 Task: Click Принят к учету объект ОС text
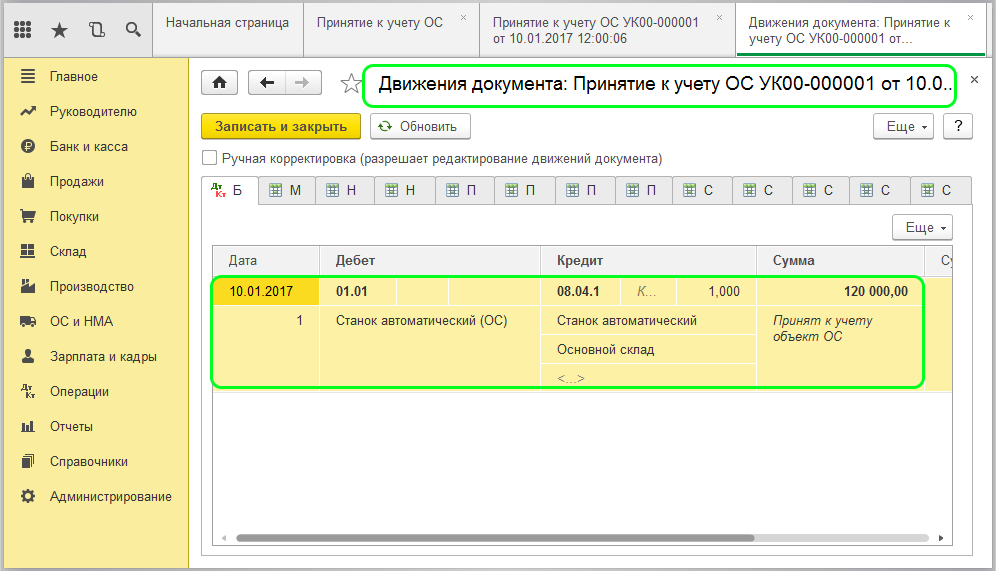[x=823, y=328]
